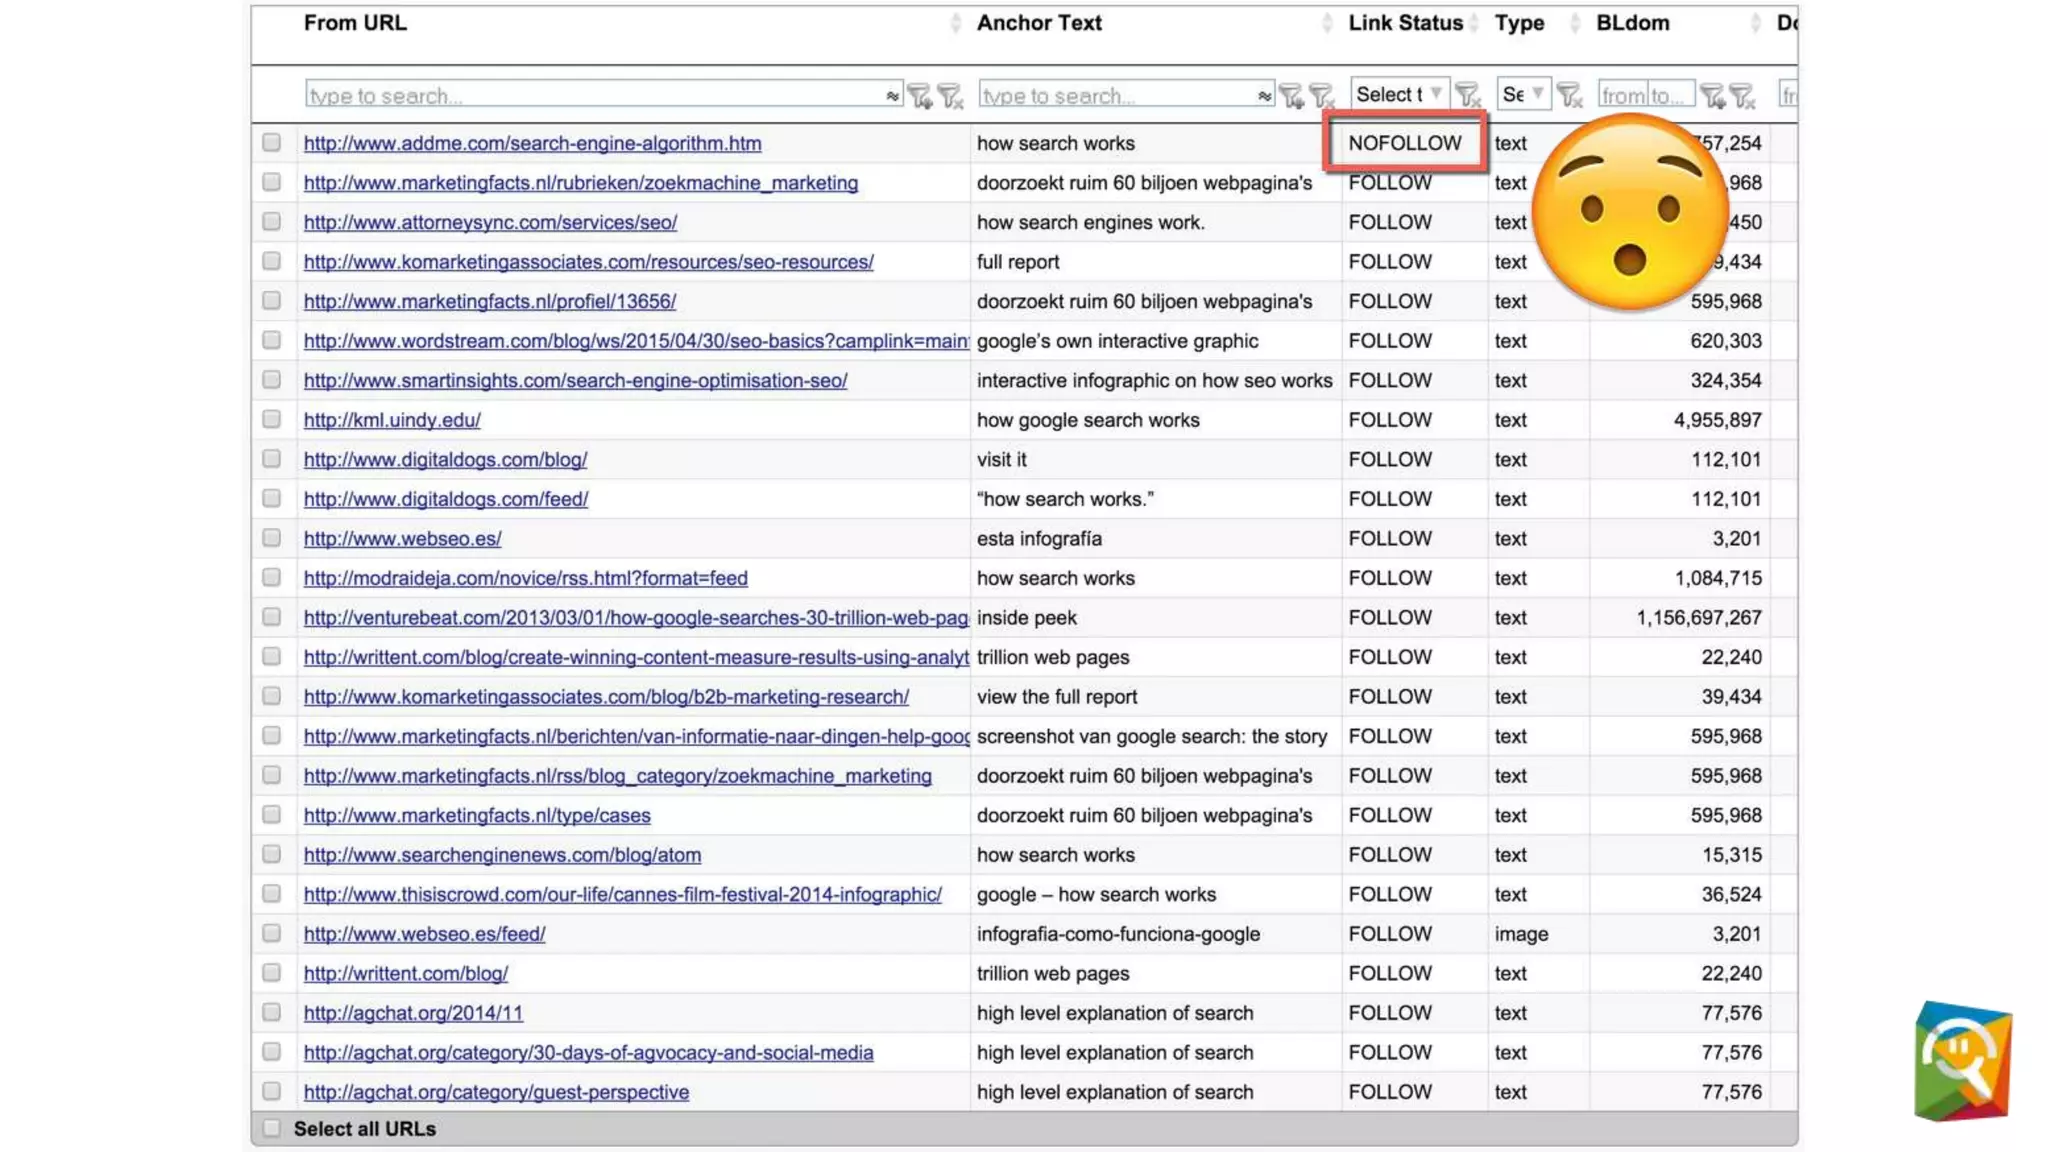Toggle the Select all URLs checkbox
This screenshot has width=2048, height=1152.
tap(271, 1128)
